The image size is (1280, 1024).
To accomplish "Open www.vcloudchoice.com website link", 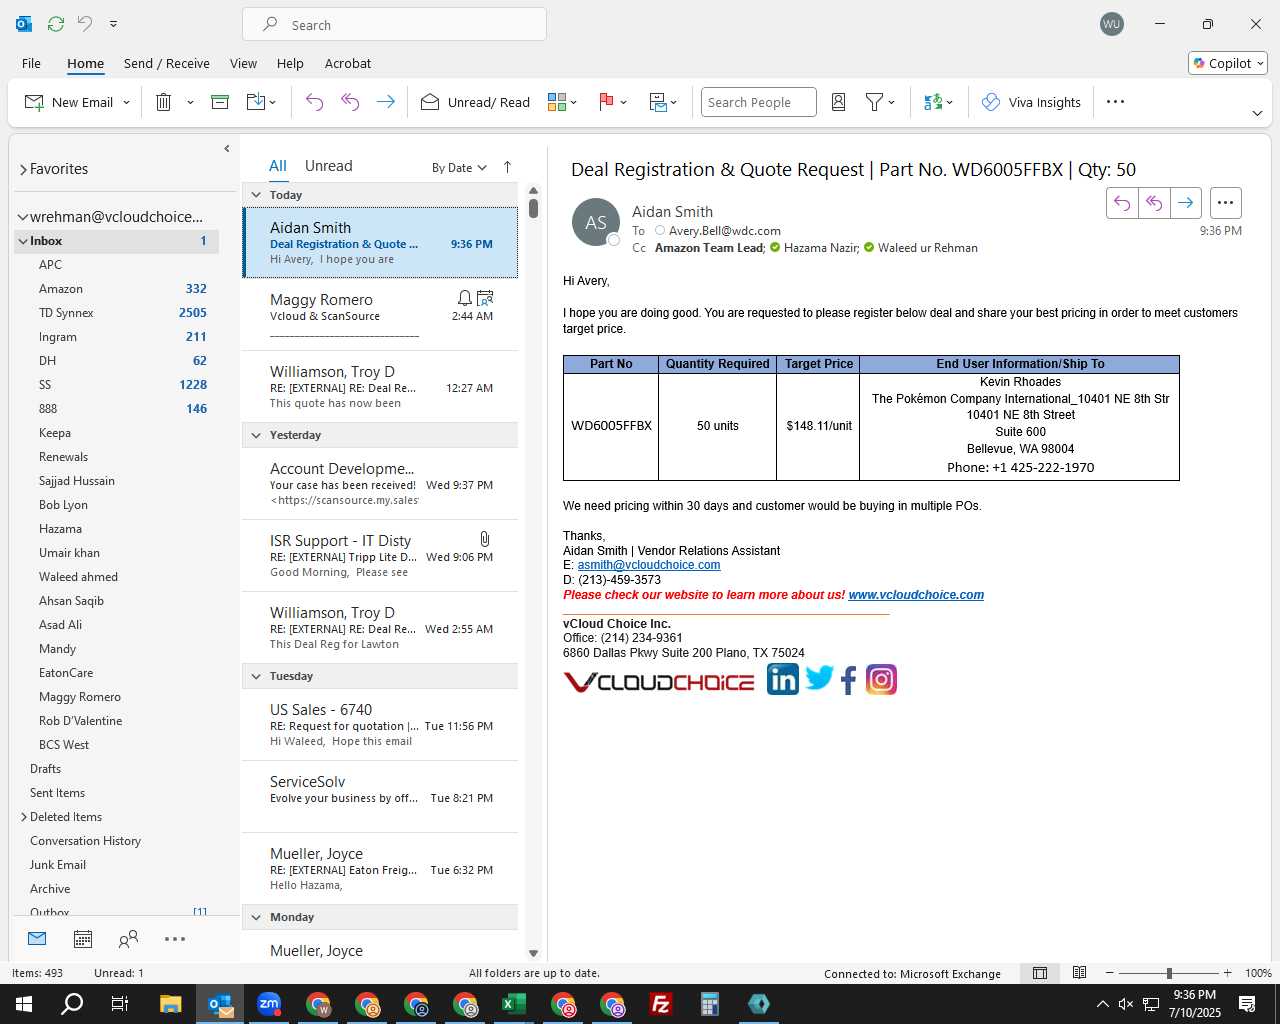I will click(x=916, y=595).
